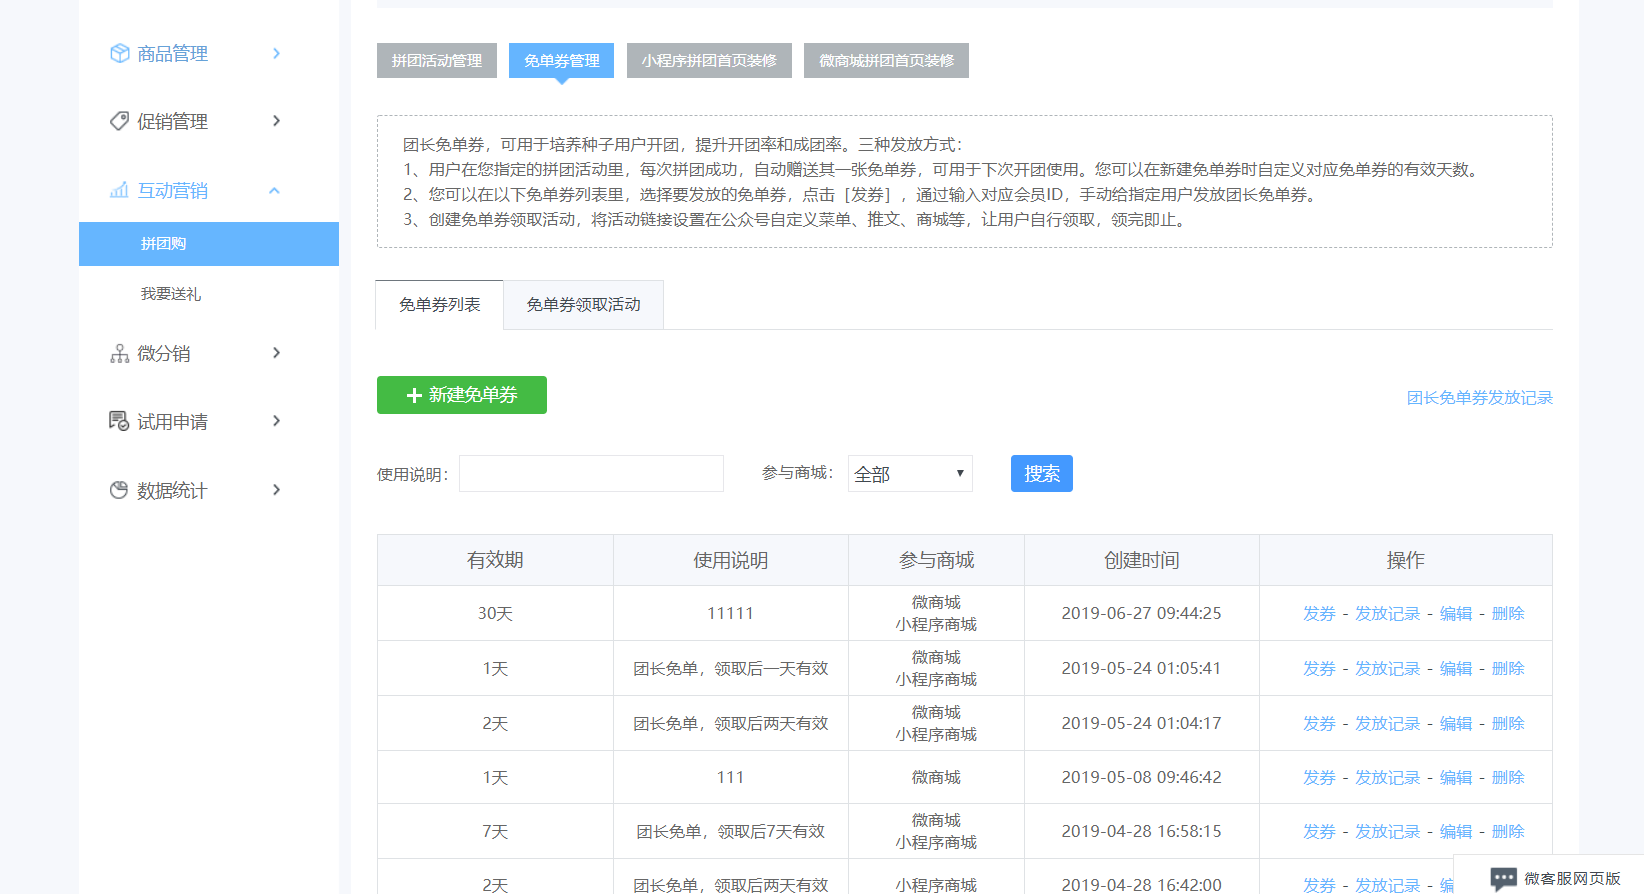Expand the 促销管理 chevron
The height and width of the screenshot is (894, 1644).
[x=276, y=121]
